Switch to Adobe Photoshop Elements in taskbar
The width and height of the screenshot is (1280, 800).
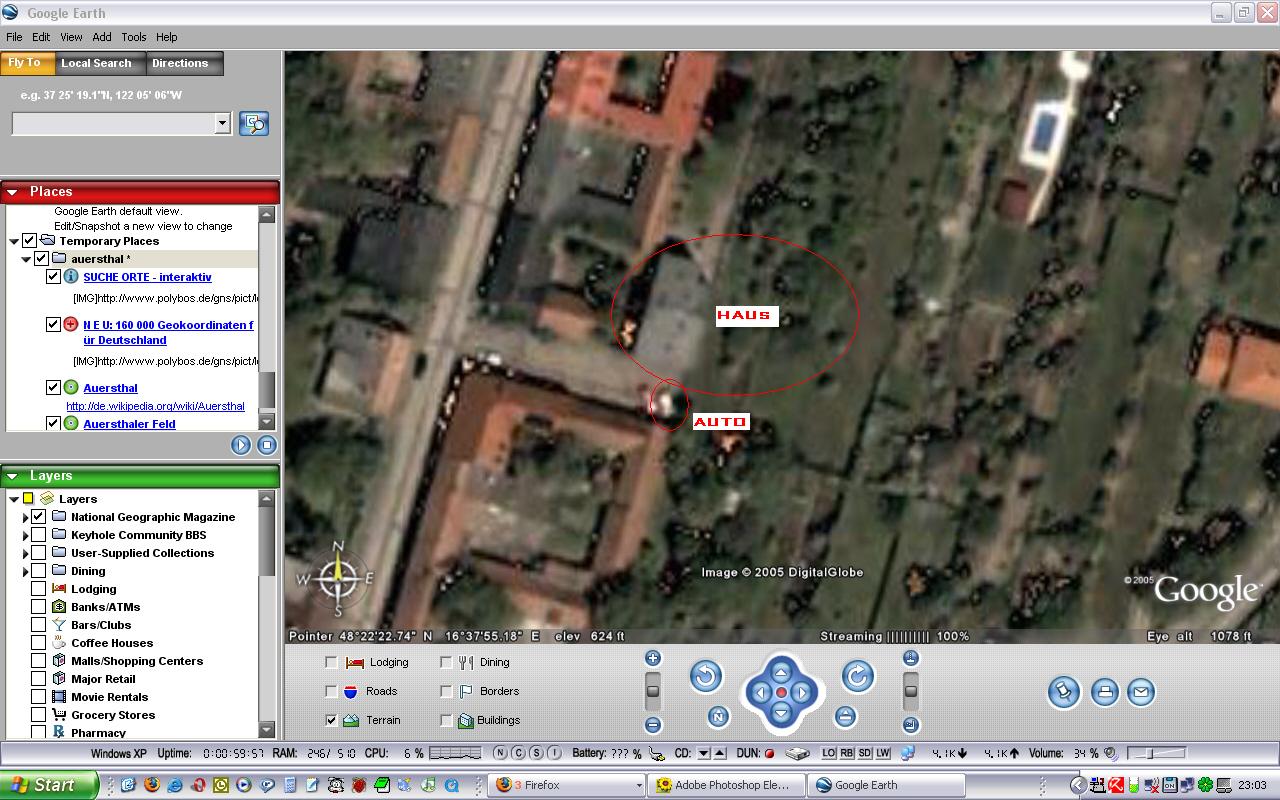point(724,785)
